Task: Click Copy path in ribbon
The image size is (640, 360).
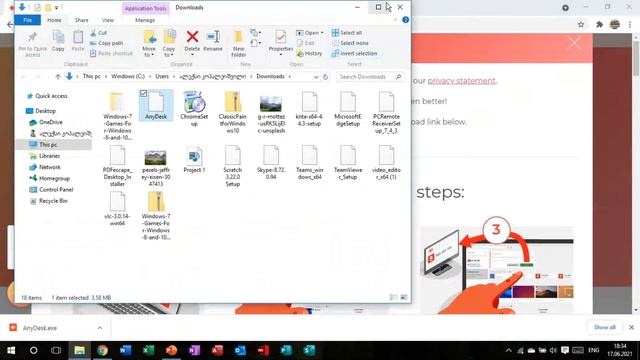Action: [x=107, y=43]
